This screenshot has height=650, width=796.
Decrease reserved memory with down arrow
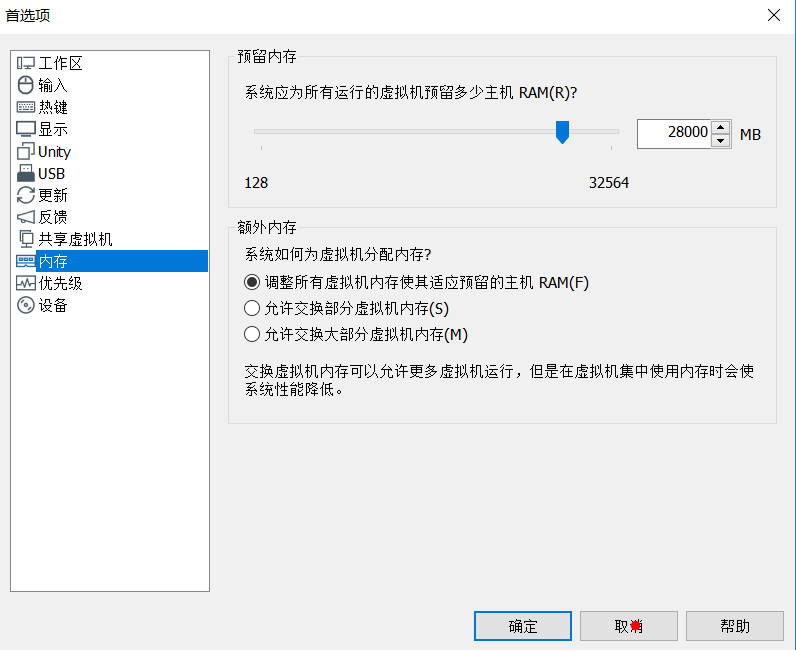click(x=721, y=141)
